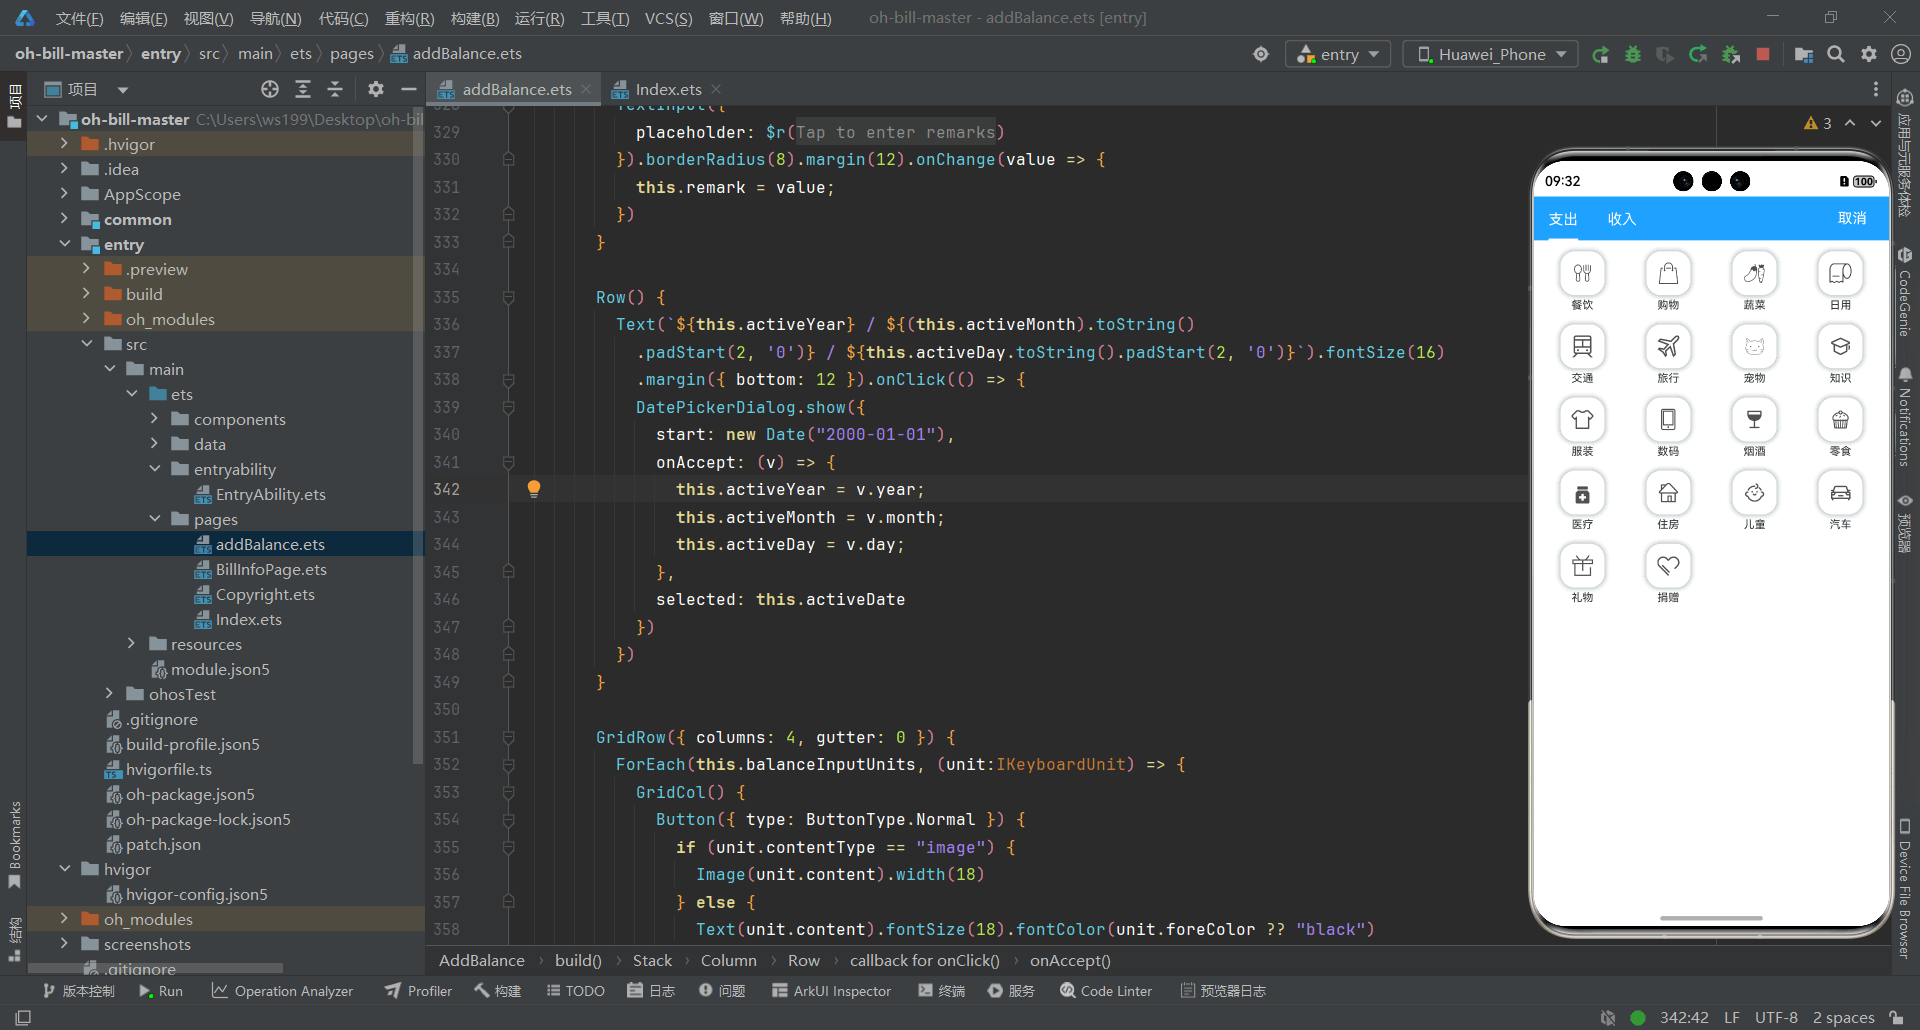Open the entry run configuration dropdown
This screenshot has width=1920, height=1030.
click(x=1337, y=54)
